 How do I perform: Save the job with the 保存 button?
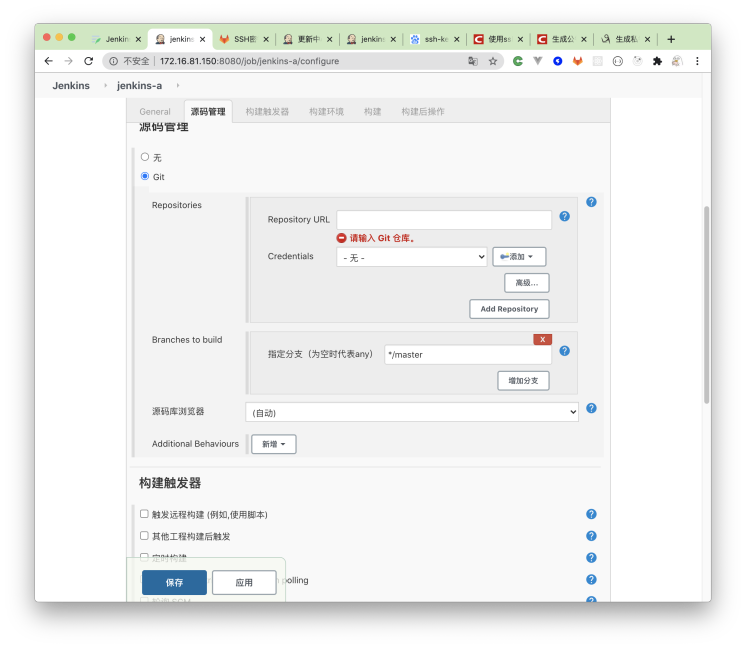click(174, 582)
